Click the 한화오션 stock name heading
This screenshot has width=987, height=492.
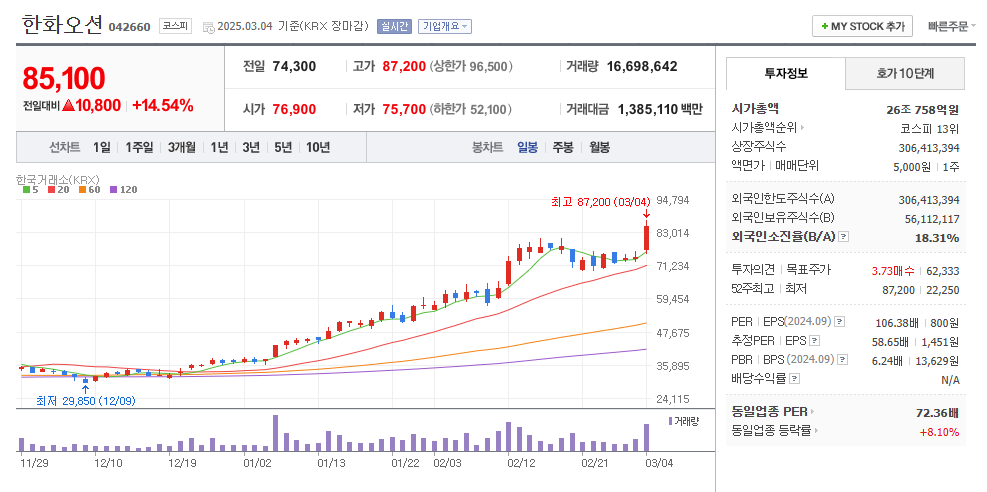pyautogui.click(x=62, y=25)
